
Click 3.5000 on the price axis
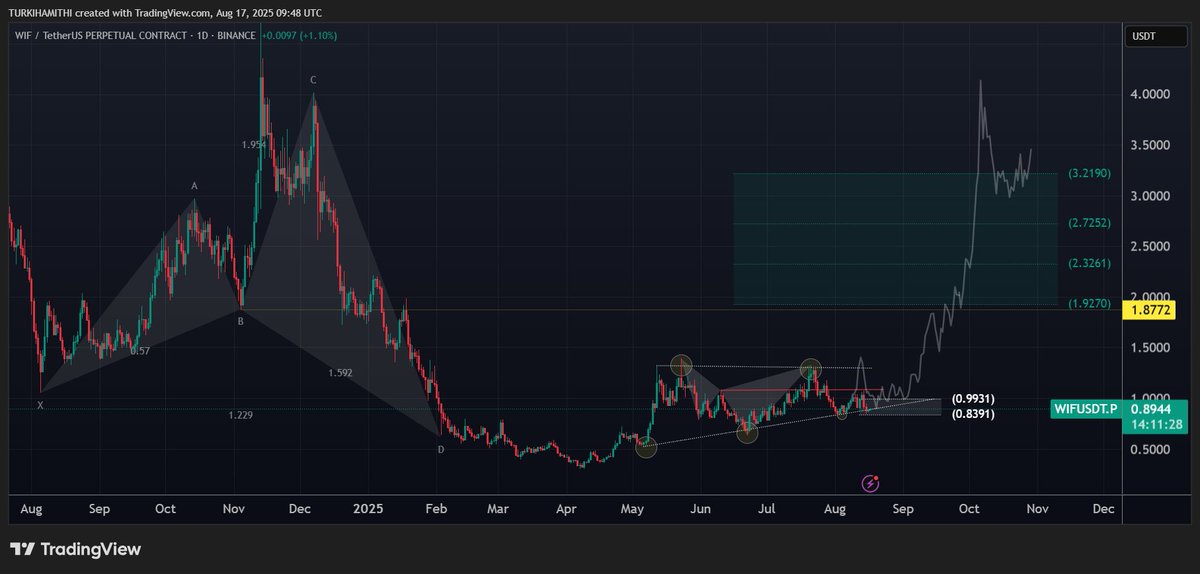(x=1150, y=145)
